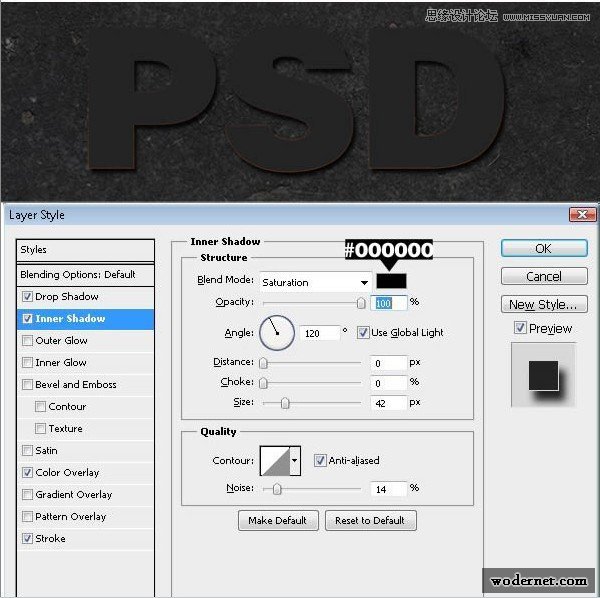
Task: Confirm with the OK button
Action: [x=544, y=248]
